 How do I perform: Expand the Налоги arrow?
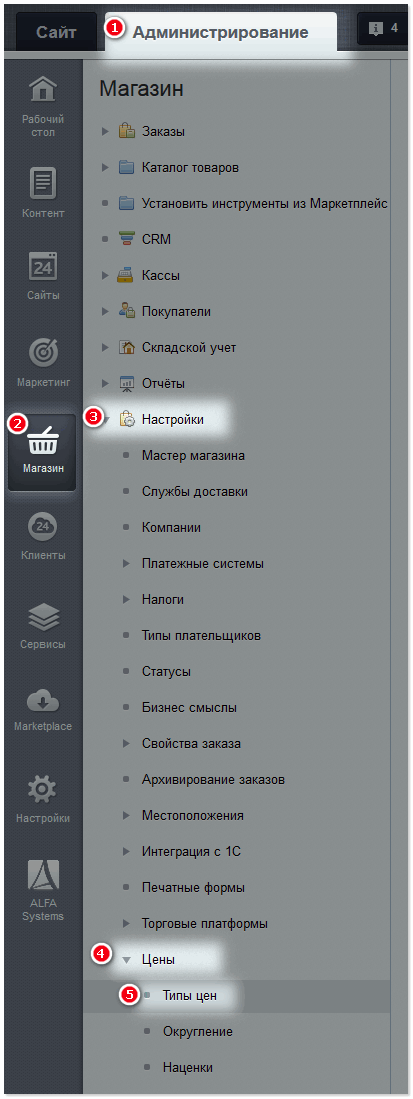click(x=126, y=599)
